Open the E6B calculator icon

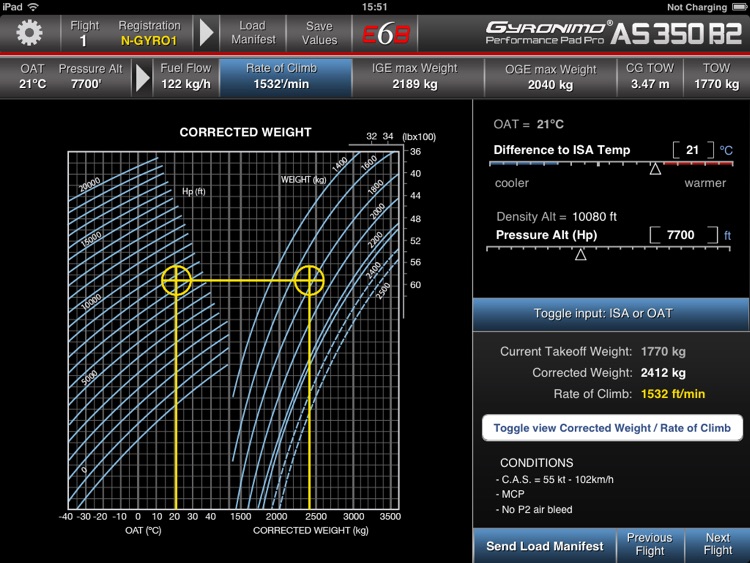(x=386, y=33)
